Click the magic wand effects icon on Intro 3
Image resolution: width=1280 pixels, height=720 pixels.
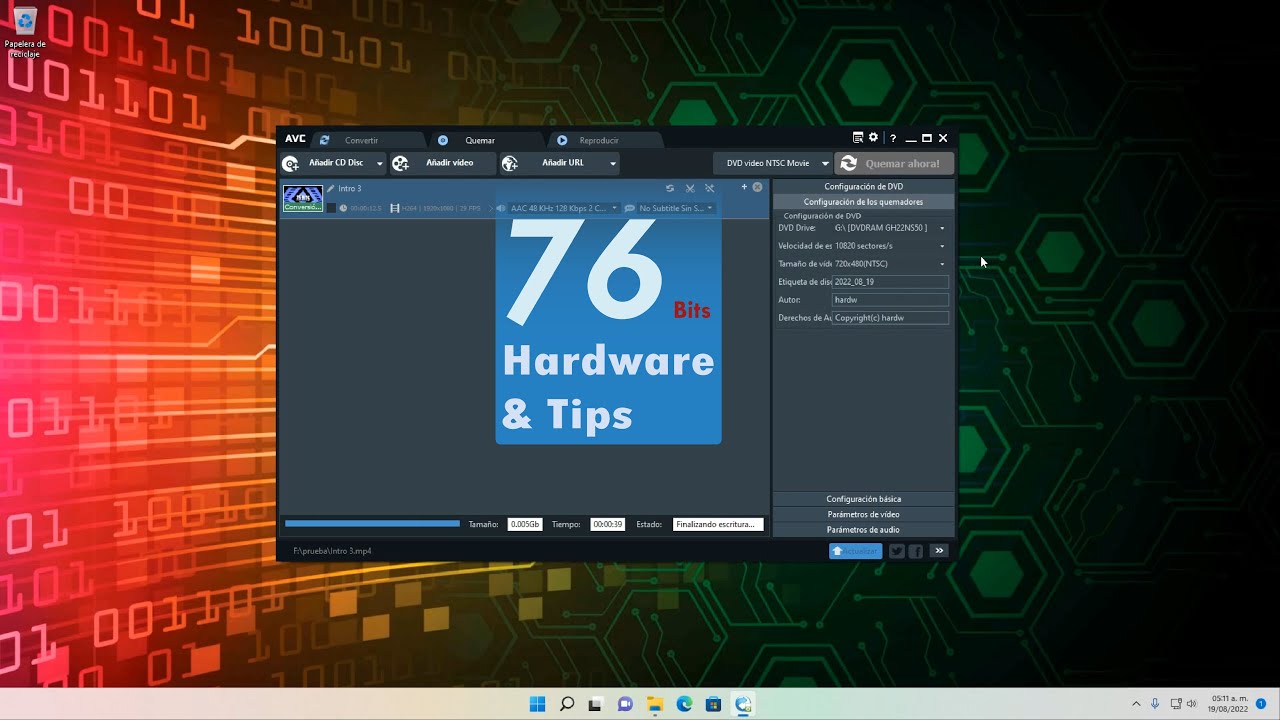tap(710, 188)
